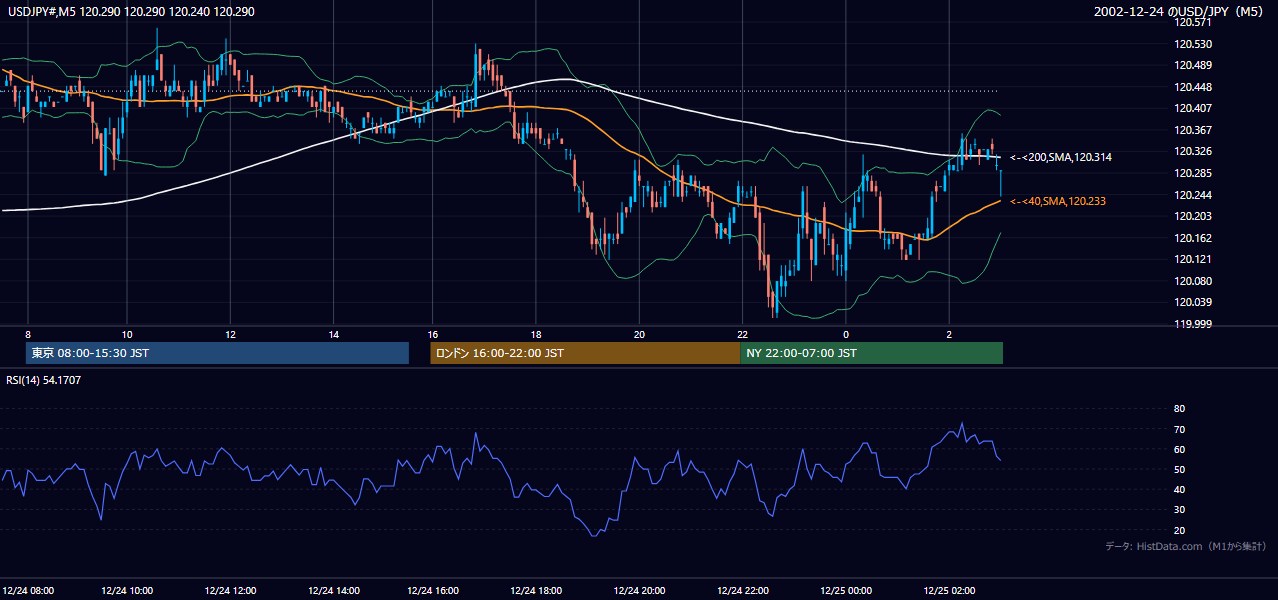Click the RSI(14) 54.1707 indicator label

[x=43, y=380]
